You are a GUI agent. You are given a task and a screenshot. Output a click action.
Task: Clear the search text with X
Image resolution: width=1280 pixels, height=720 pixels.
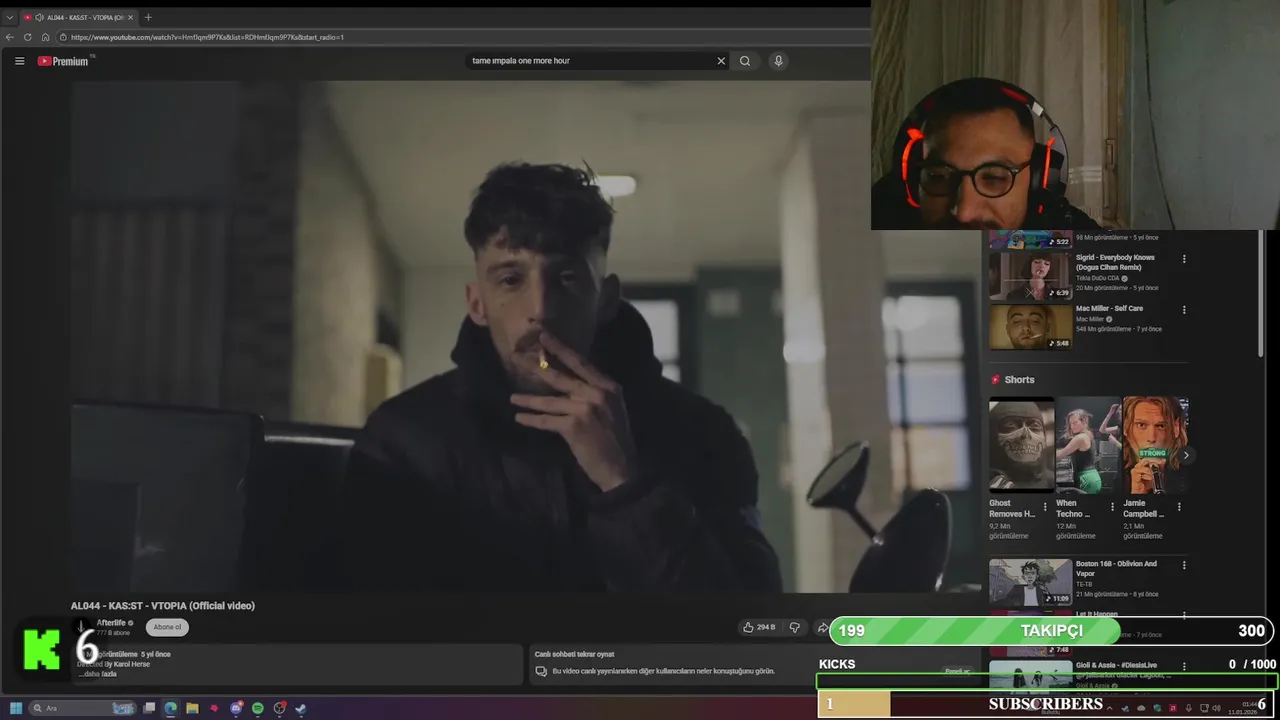pos(721,61)
